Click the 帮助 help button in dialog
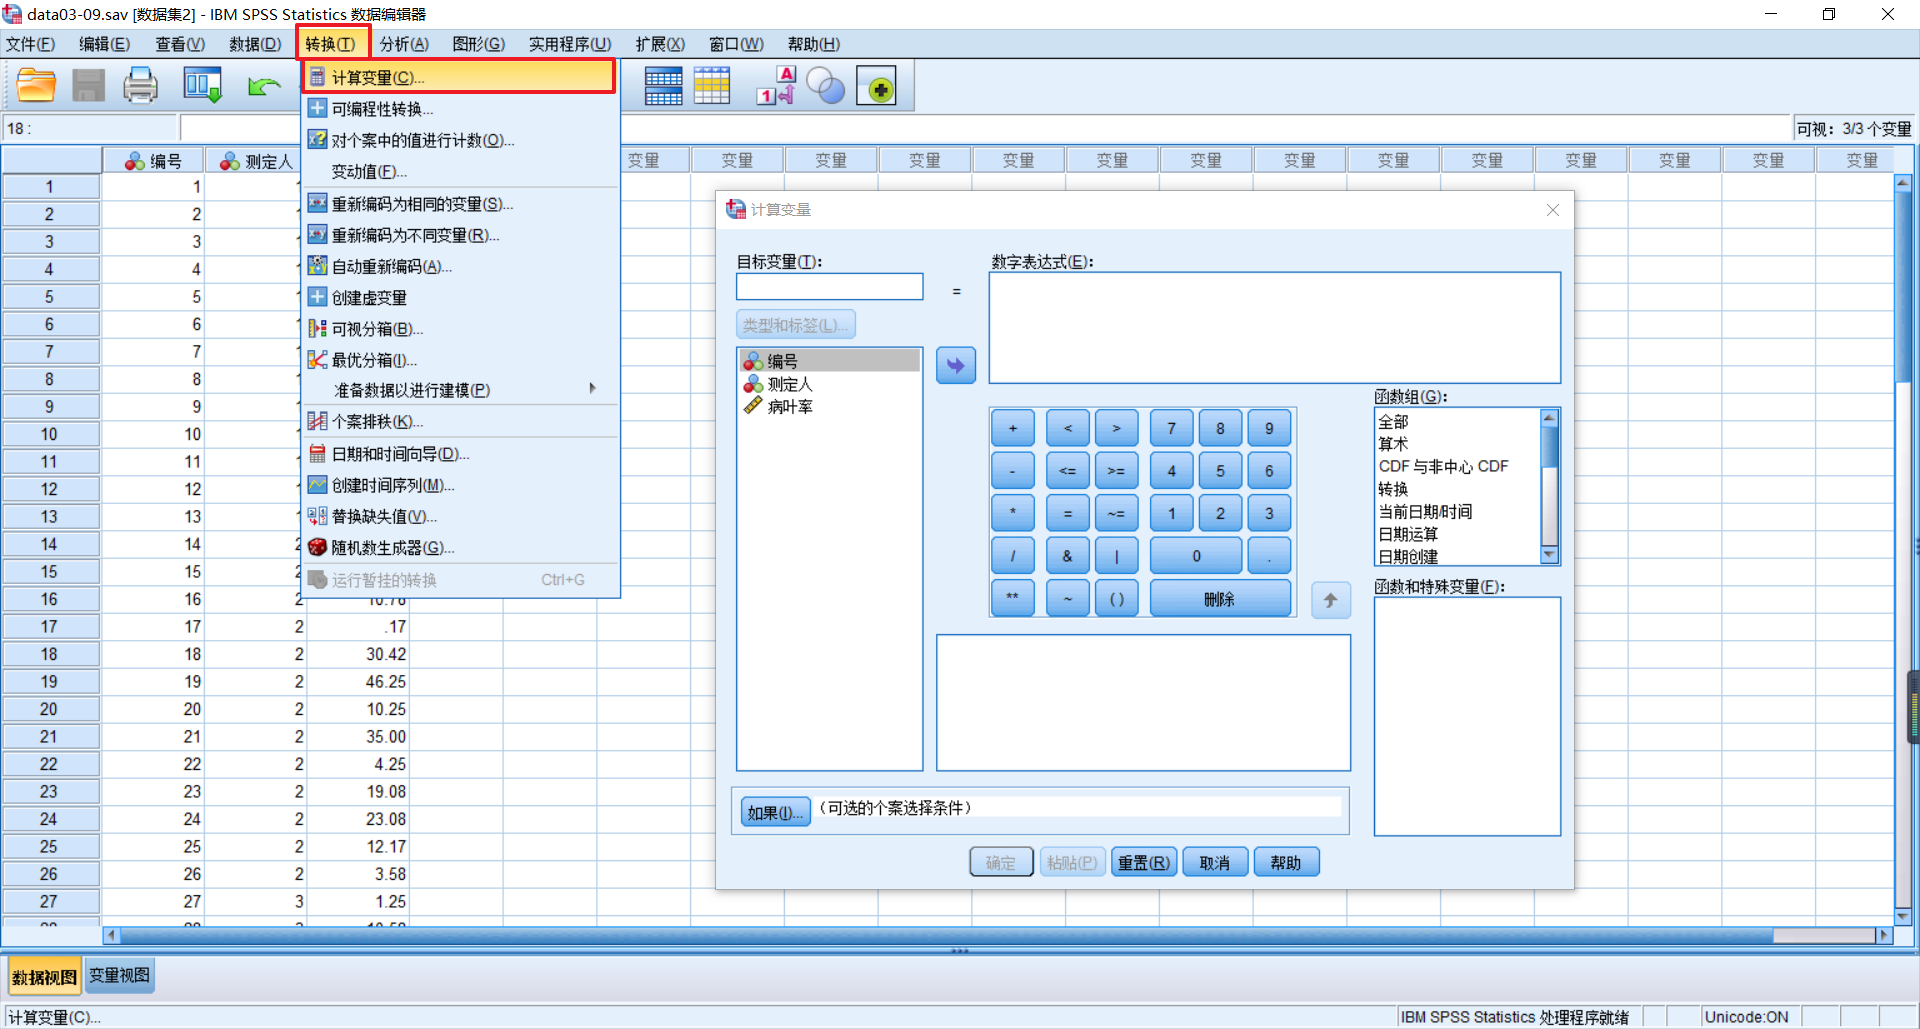This screenshot has width=1920, height=1029. coord(1286,862)
